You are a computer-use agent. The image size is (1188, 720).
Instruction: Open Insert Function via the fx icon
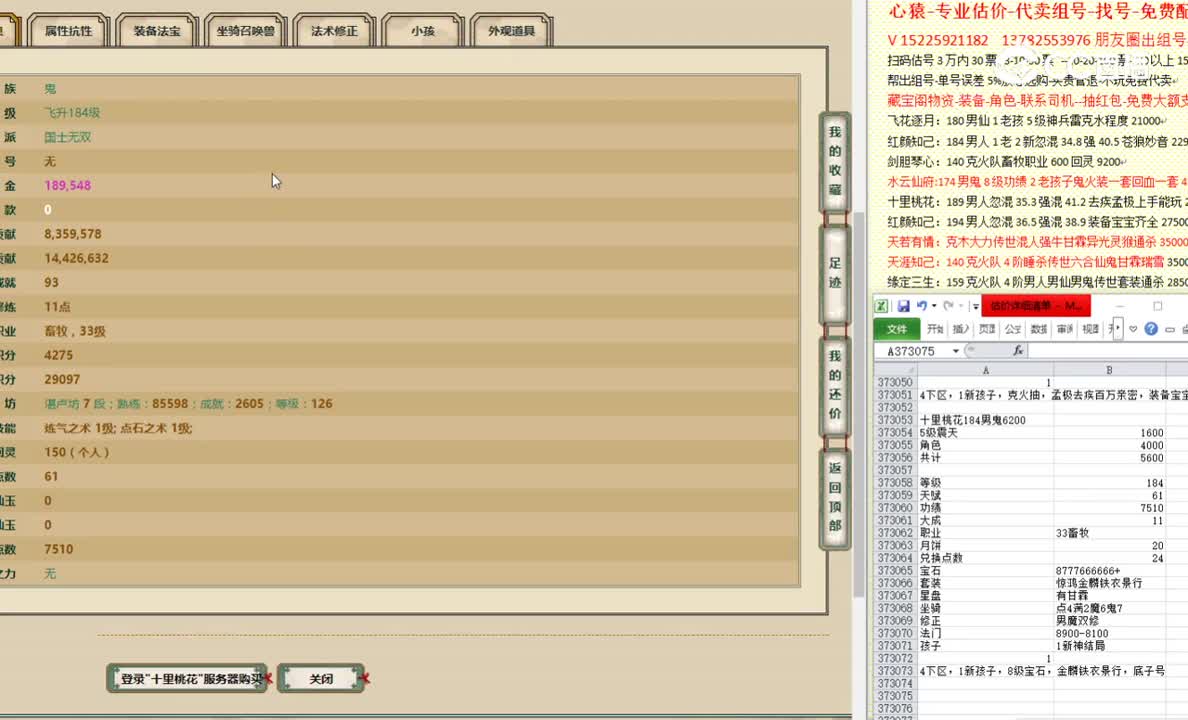coord(1019,350)
